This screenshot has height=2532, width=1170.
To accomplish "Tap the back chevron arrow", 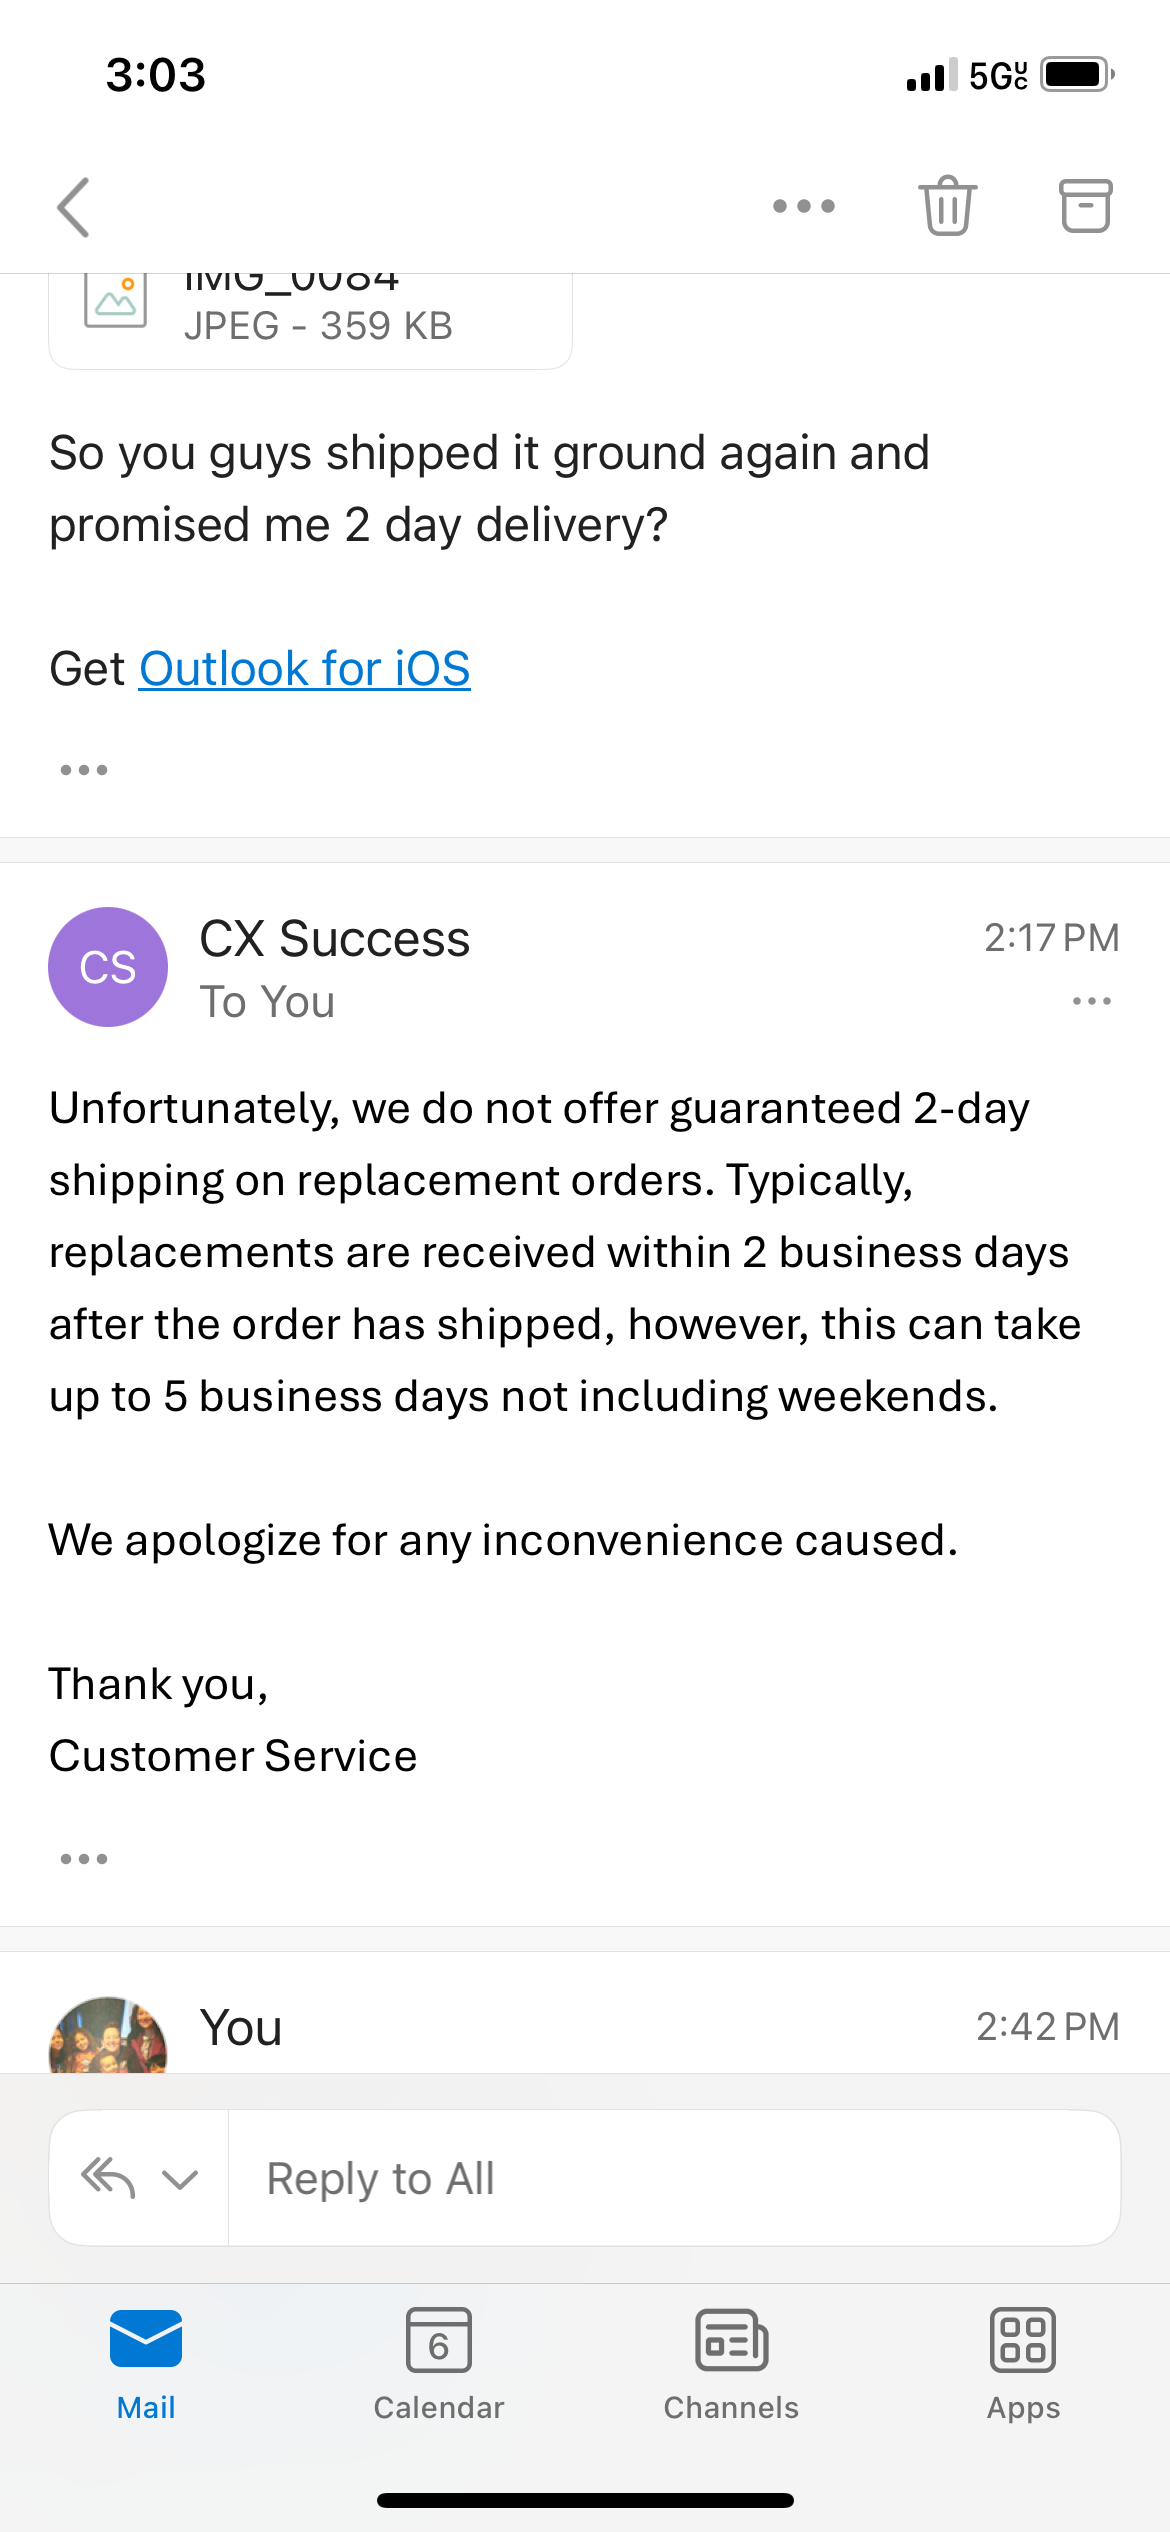I will (74, 207).
